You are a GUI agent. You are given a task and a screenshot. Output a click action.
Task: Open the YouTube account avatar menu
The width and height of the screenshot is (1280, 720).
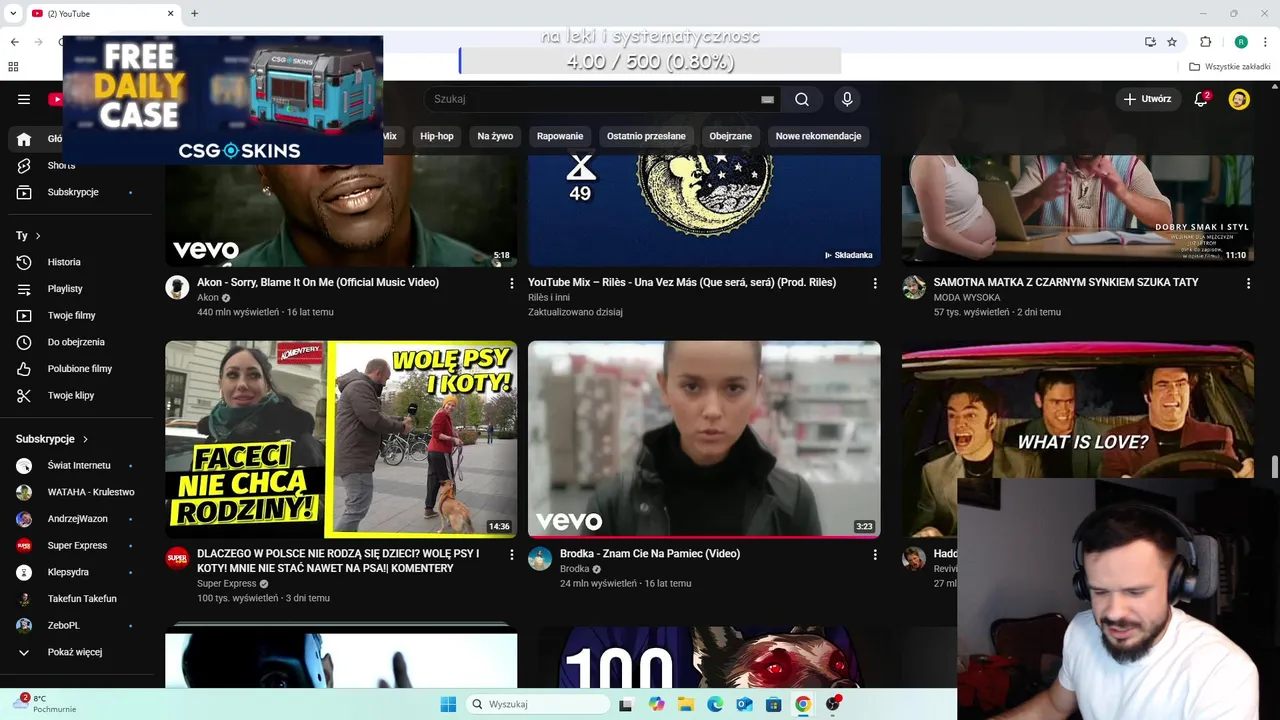point(1239,99)
